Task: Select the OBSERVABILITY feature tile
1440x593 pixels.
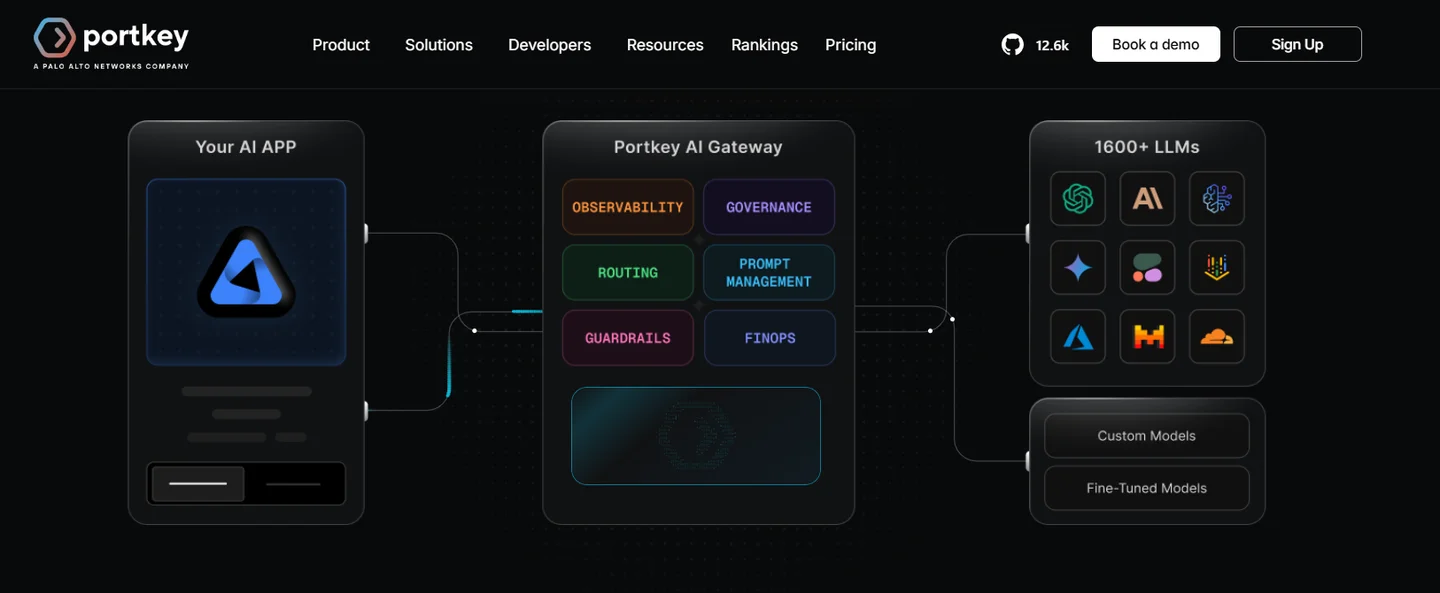Action: pos(628,207)
